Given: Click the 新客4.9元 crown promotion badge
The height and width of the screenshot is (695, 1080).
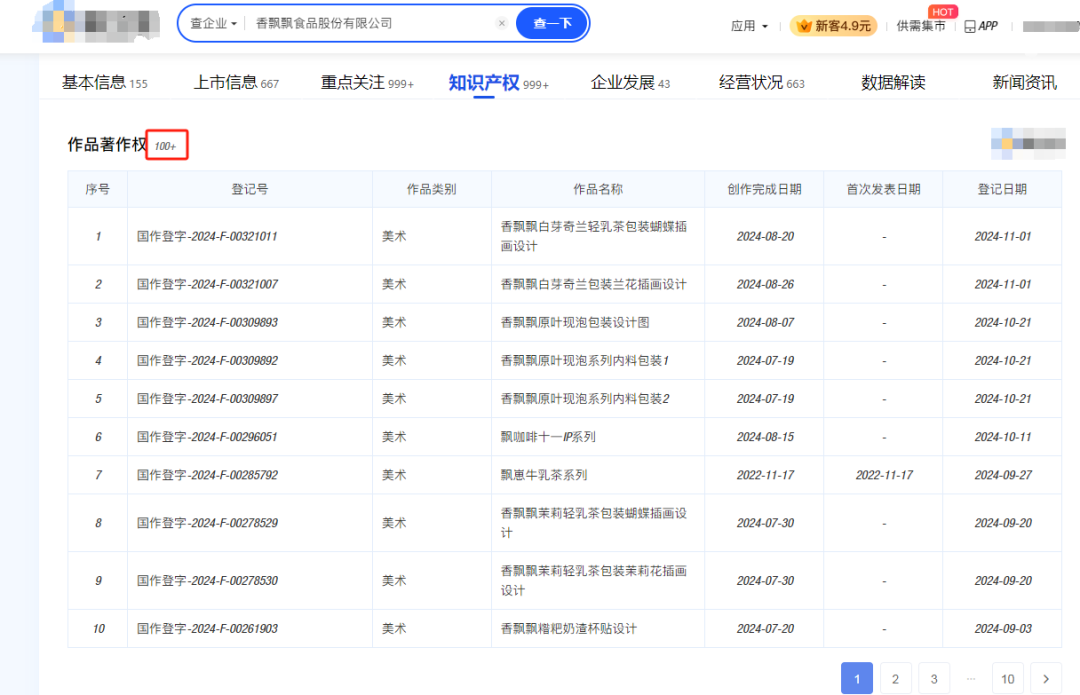Looking at the screenshot, I should coord(833,26).
